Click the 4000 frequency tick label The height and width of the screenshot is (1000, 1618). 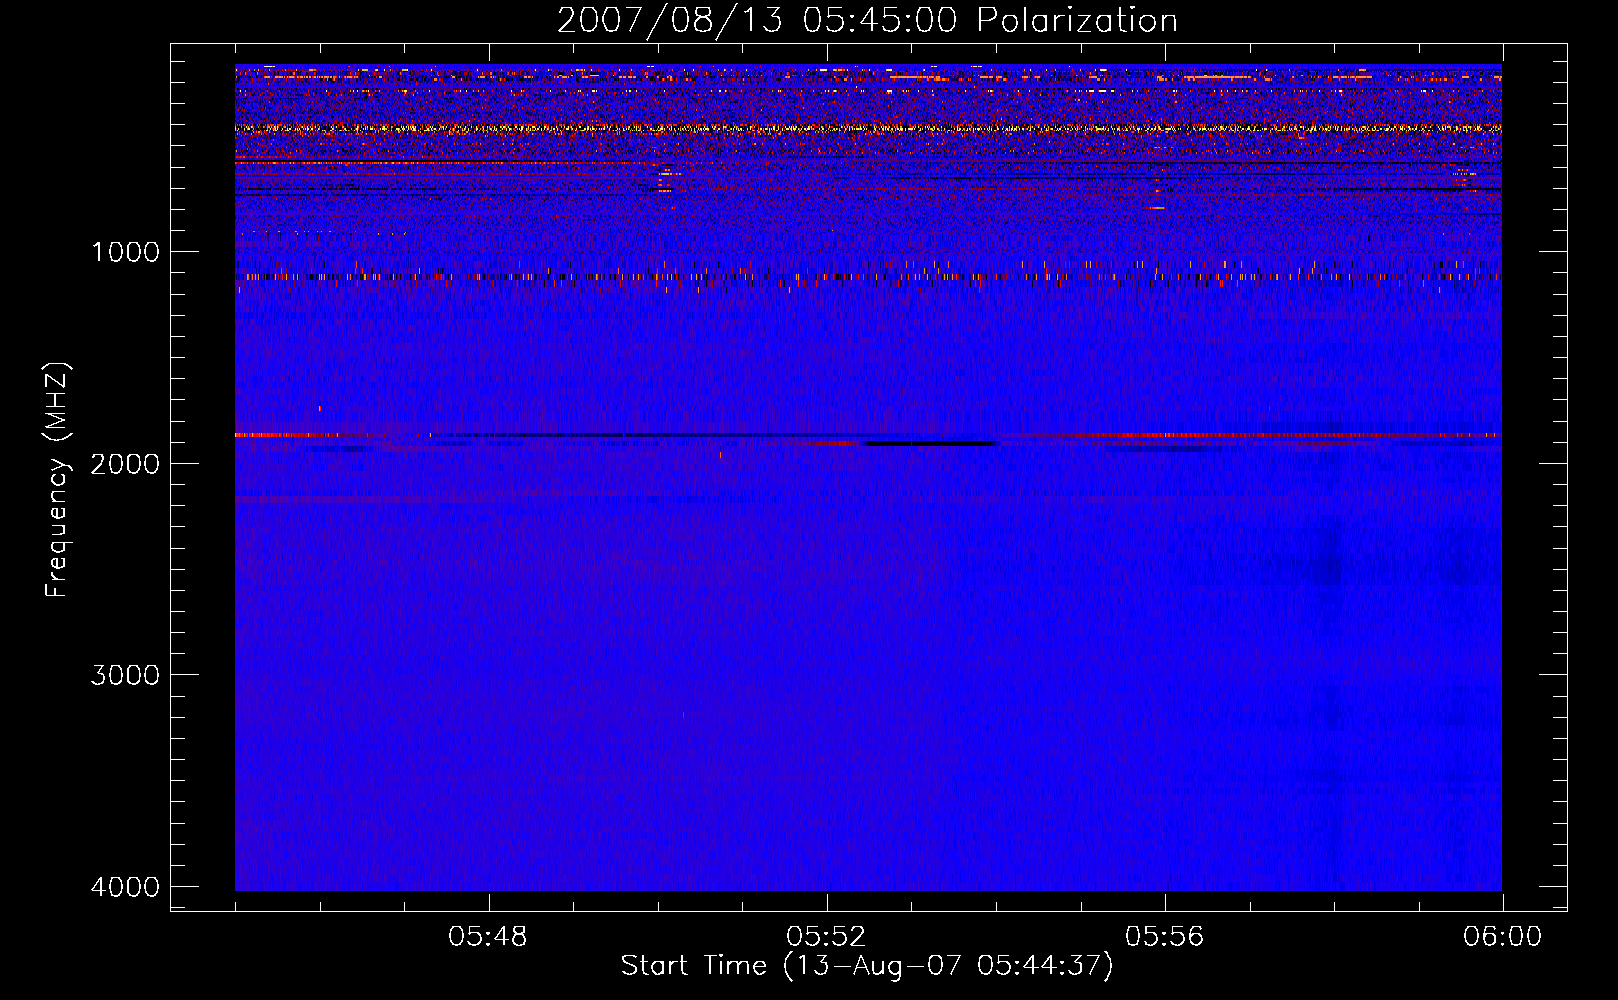tap(125, 887)
